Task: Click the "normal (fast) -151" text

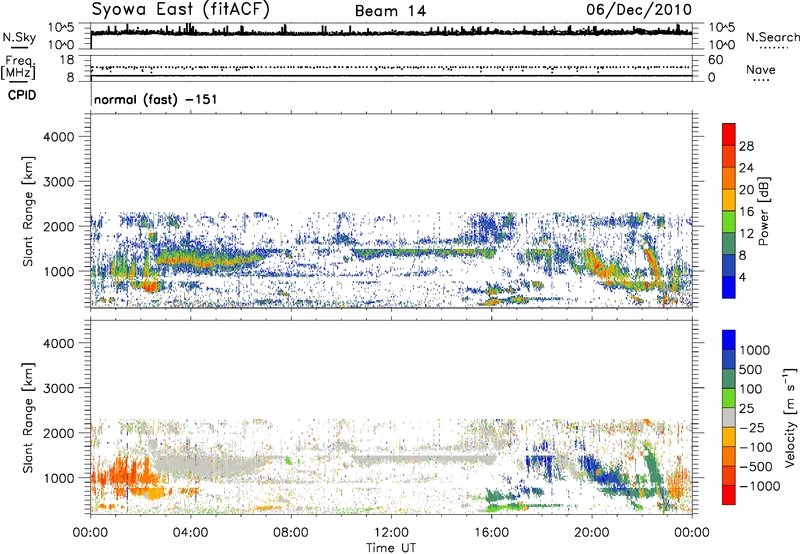Action: point(156,99)
